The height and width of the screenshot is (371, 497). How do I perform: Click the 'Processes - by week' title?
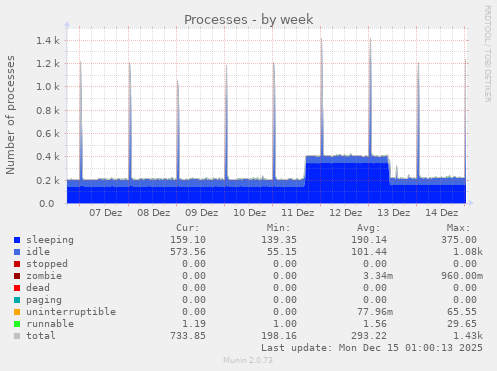pos(249,19)
